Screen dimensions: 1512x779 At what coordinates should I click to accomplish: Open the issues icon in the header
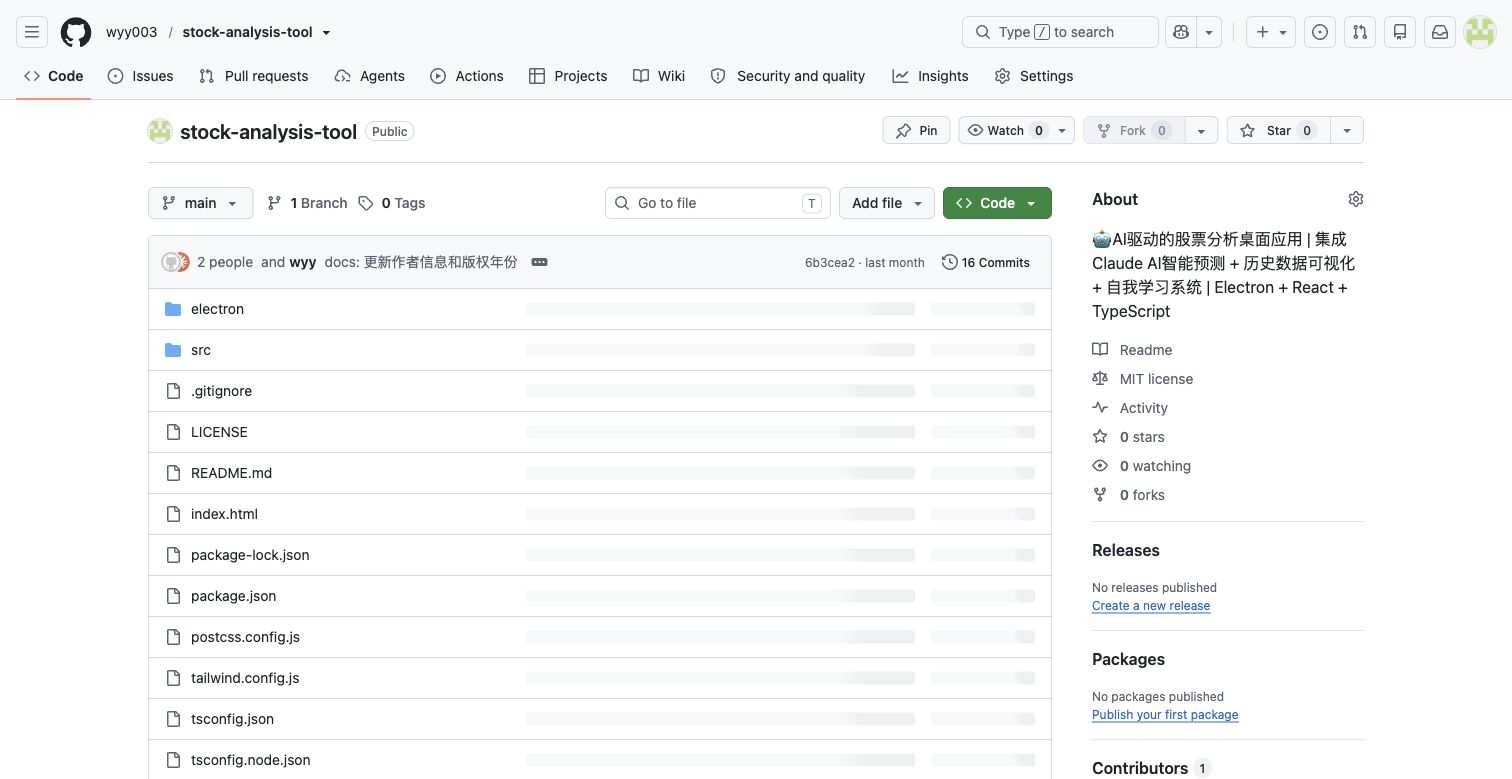(1320, 32)
